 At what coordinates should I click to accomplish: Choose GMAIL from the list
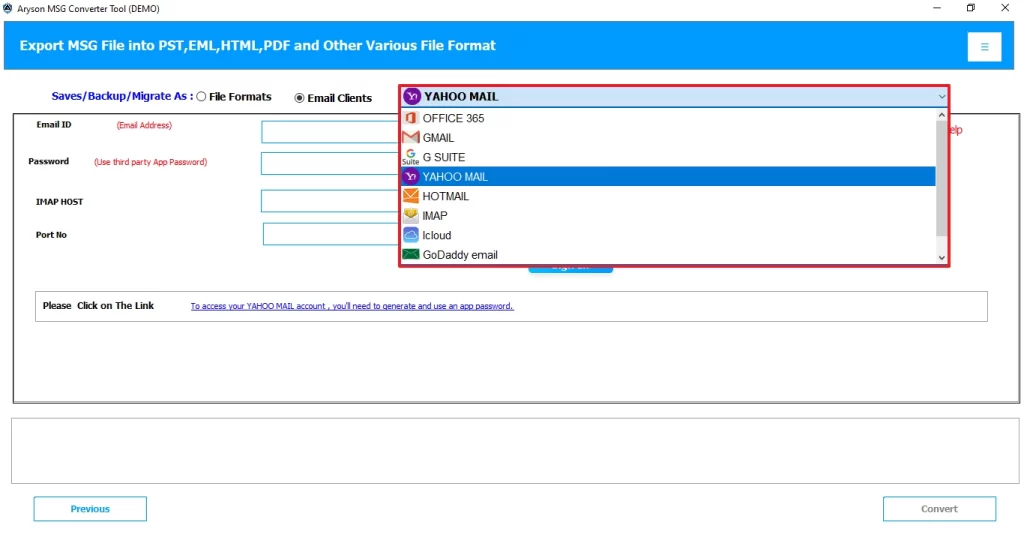[x=668, y=138]
